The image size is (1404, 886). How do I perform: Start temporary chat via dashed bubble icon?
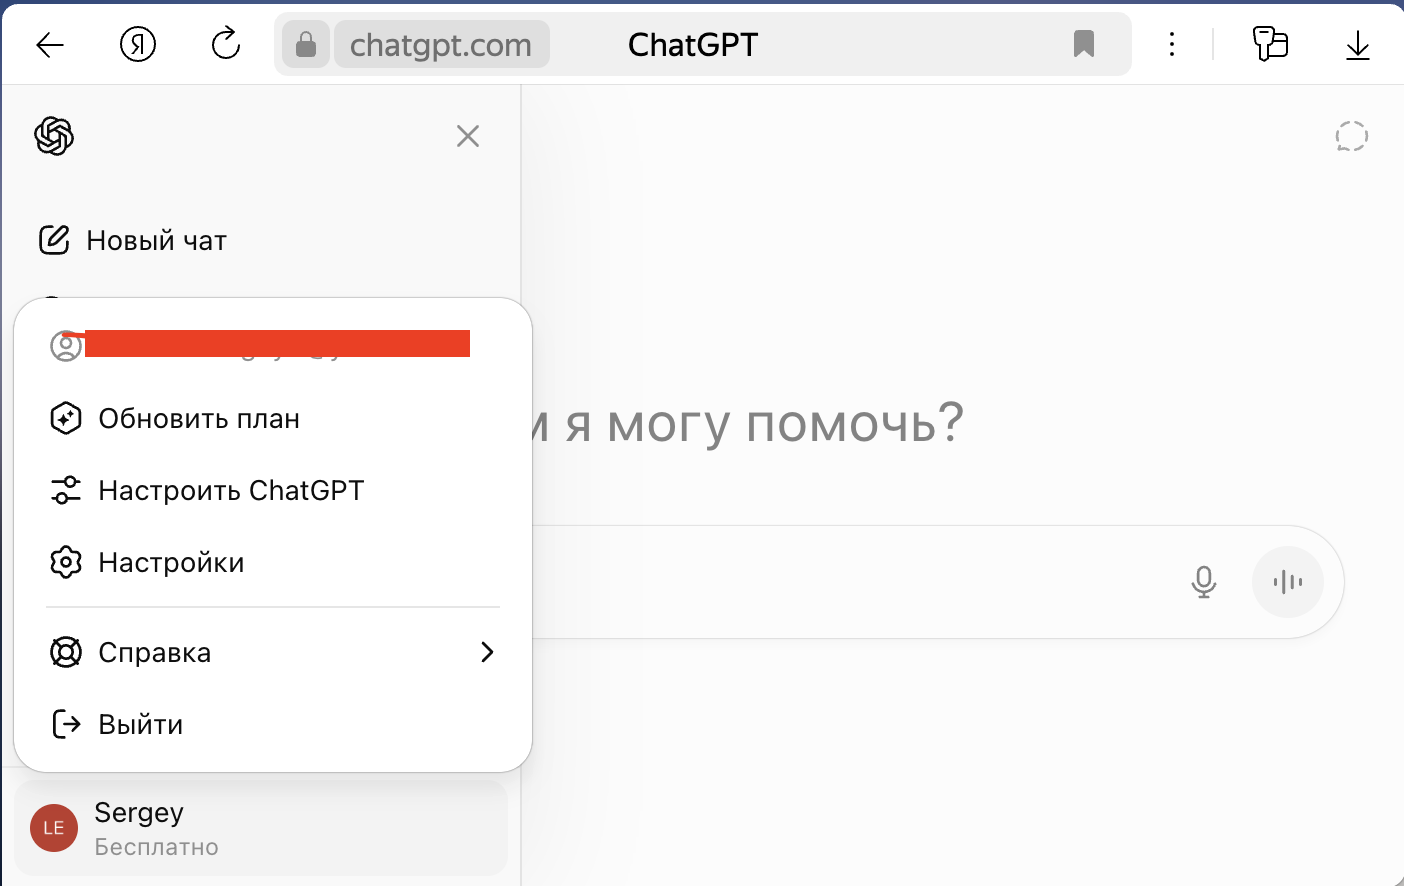point(1351,136)
